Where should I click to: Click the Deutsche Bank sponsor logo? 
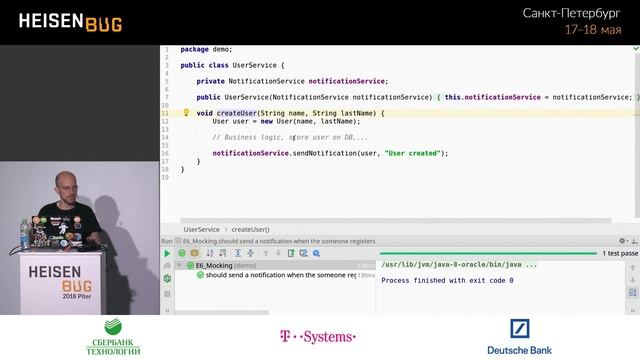pos(519,337)
